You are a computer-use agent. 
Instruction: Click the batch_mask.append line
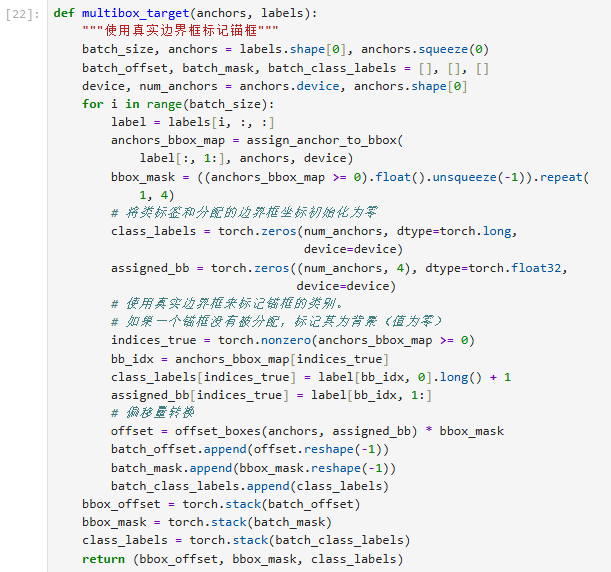pos(253,468)
